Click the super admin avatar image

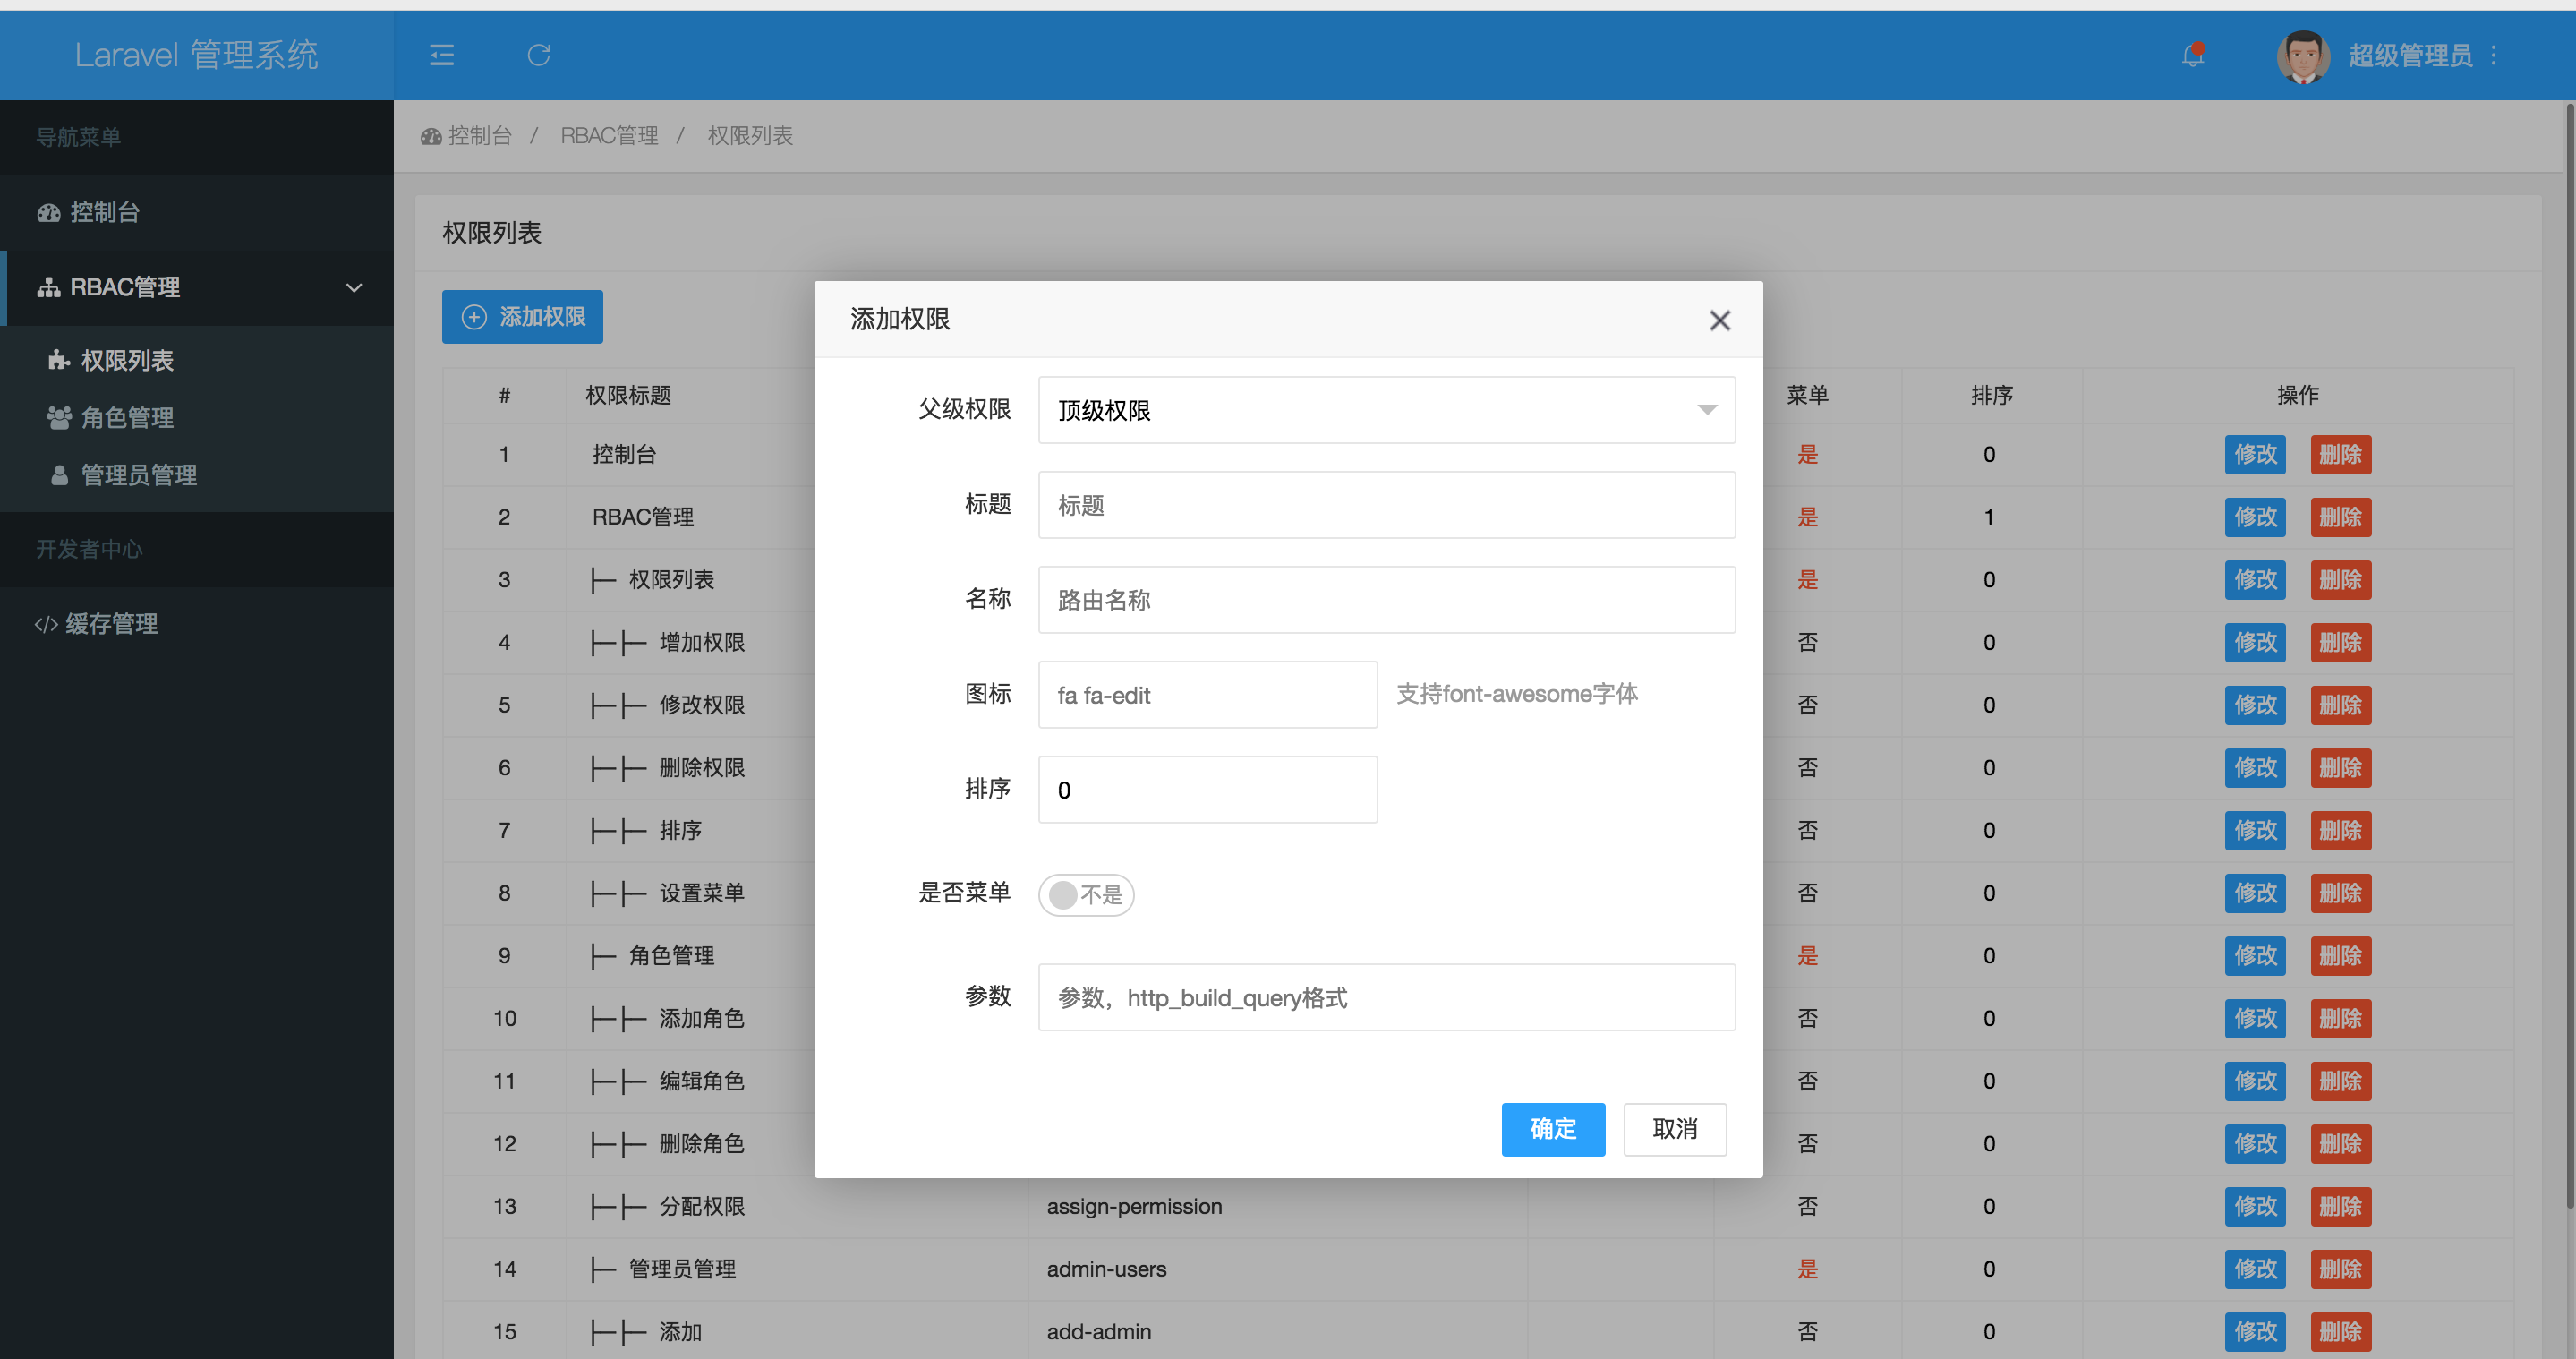point(2302,56)
